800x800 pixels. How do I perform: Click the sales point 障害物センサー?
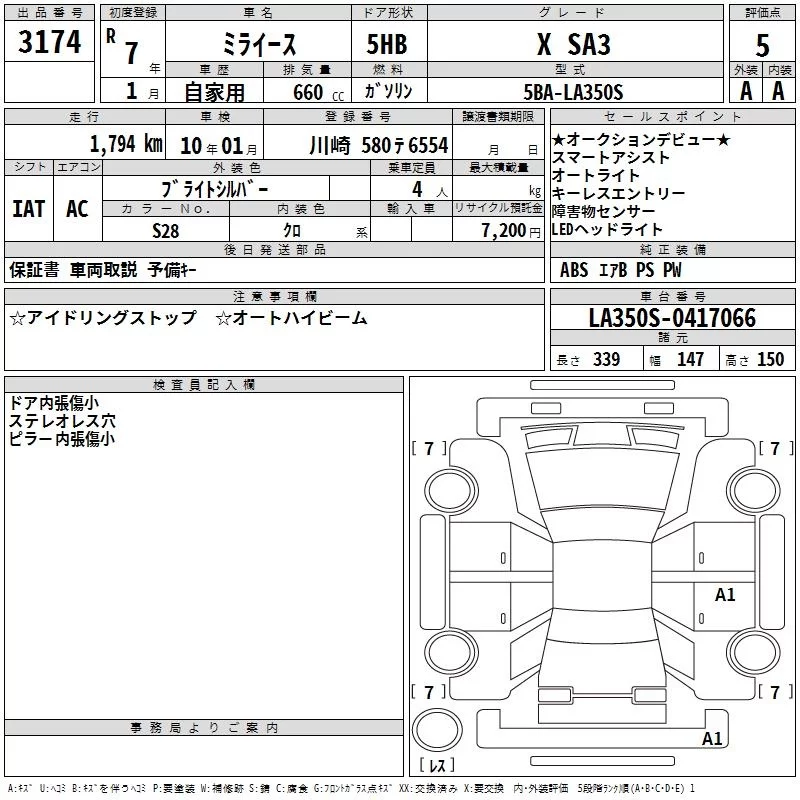[603, 211]
